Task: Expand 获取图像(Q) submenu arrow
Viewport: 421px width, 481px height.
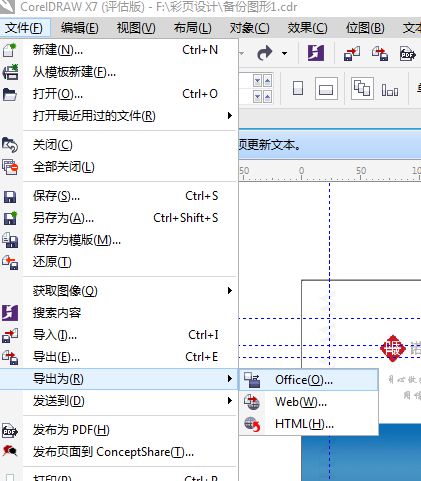Action: pos(229,291)
